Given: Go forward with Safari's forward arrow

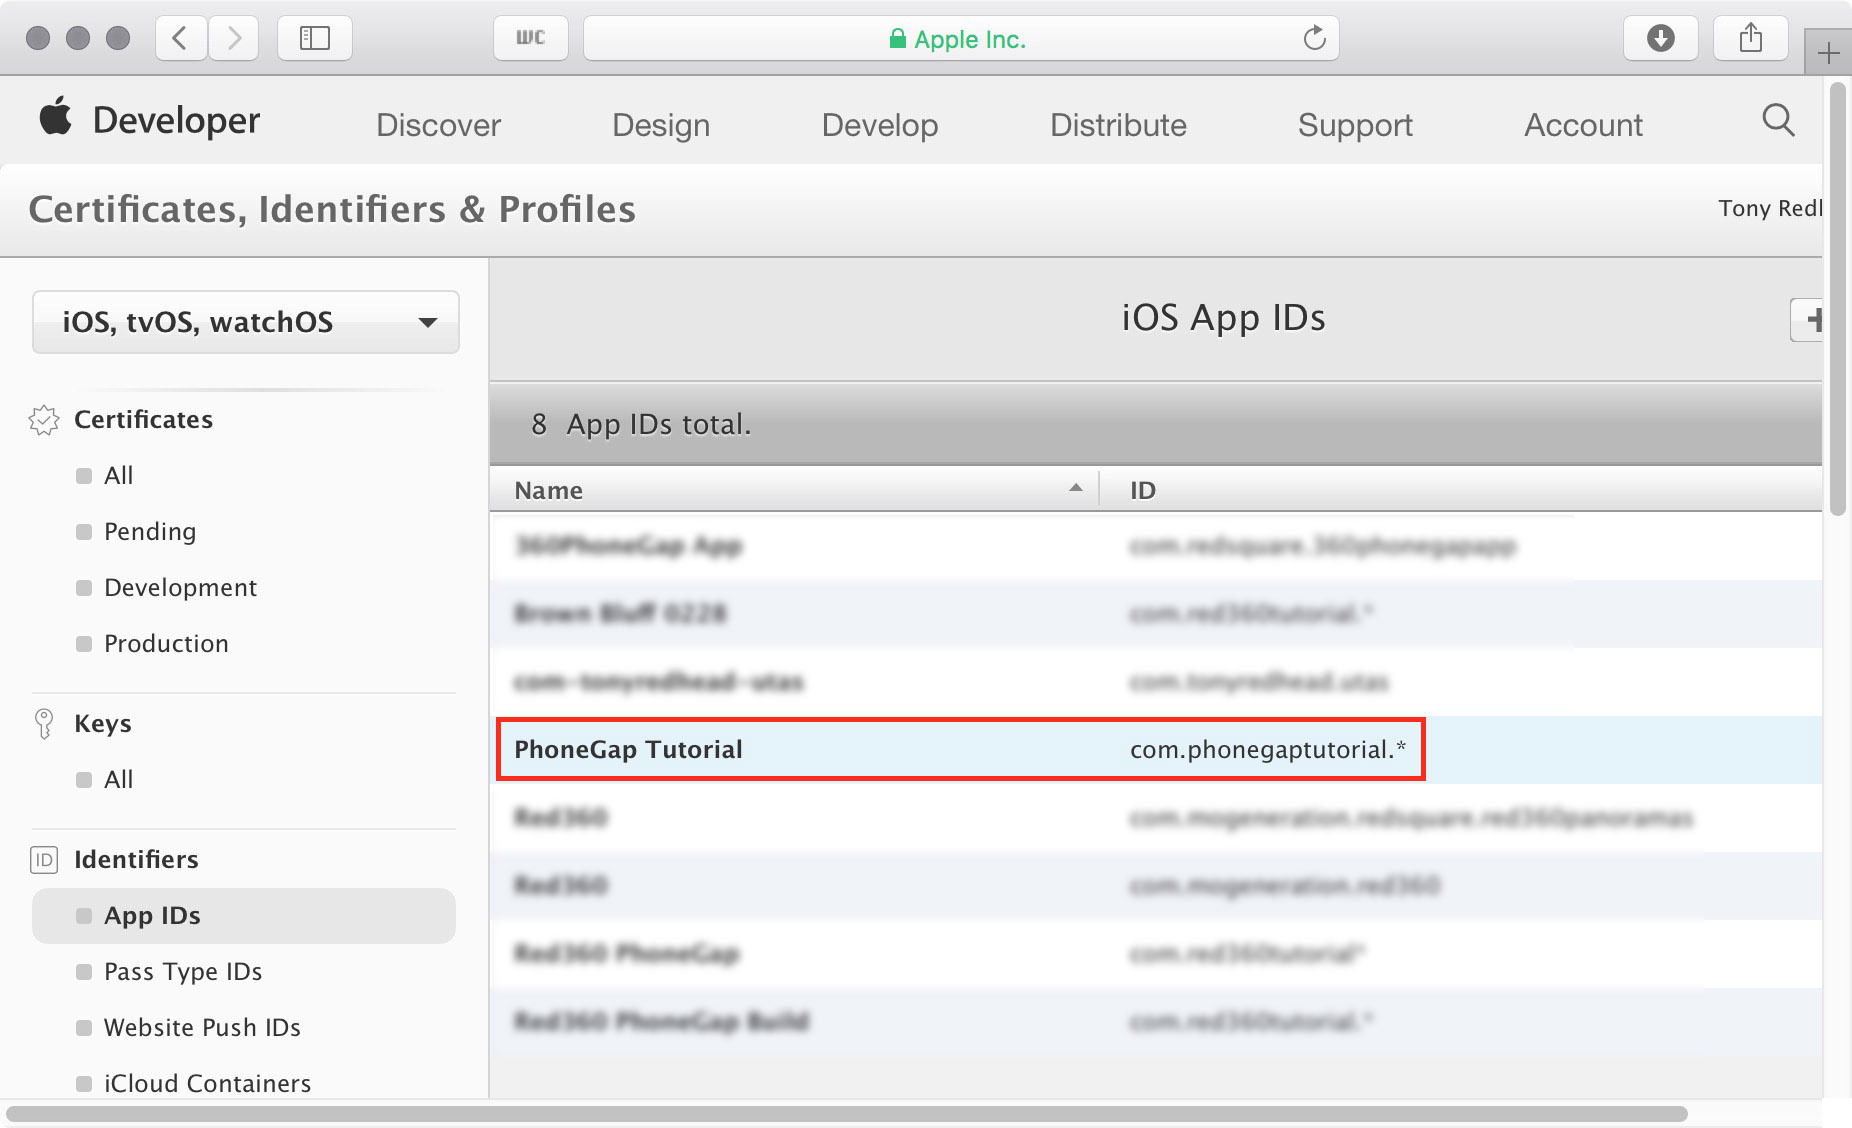Looking at the screenshot, I should pyautogui.click(x=234, y=38).
